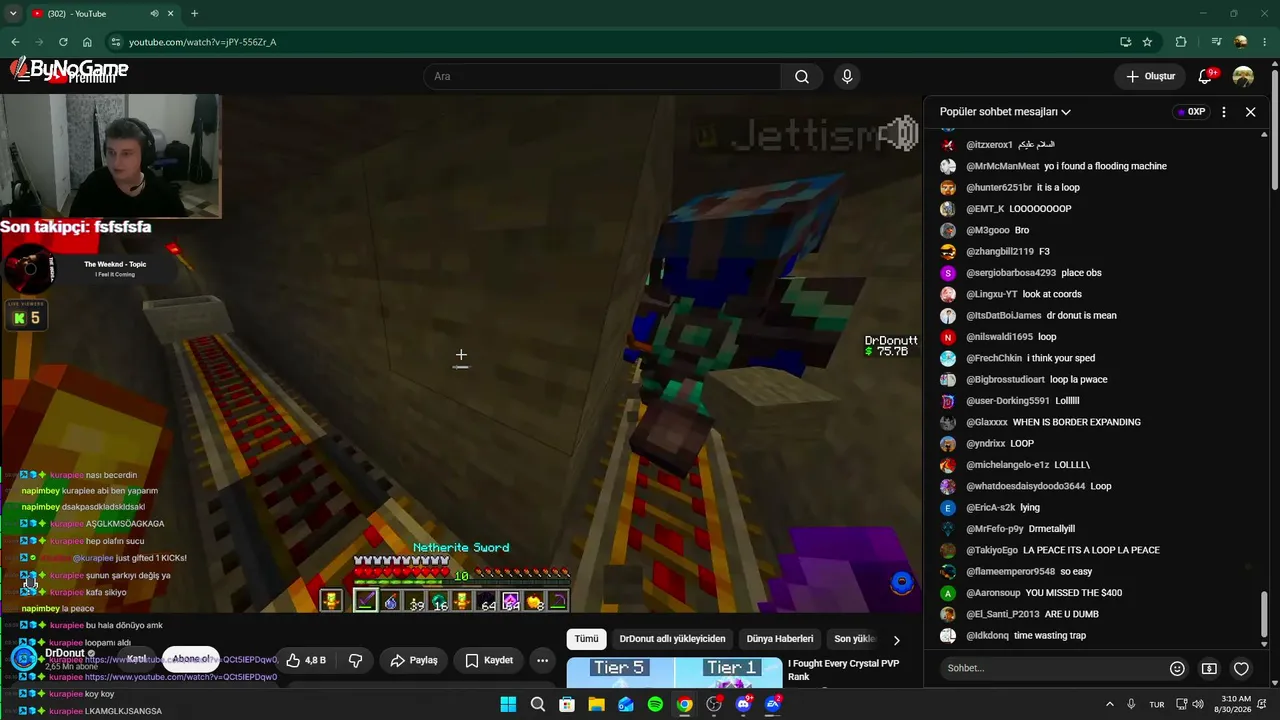This screenshot has width=1280, height=720.
Task: Install the page as an app
Action: [x=1125, y=42]
